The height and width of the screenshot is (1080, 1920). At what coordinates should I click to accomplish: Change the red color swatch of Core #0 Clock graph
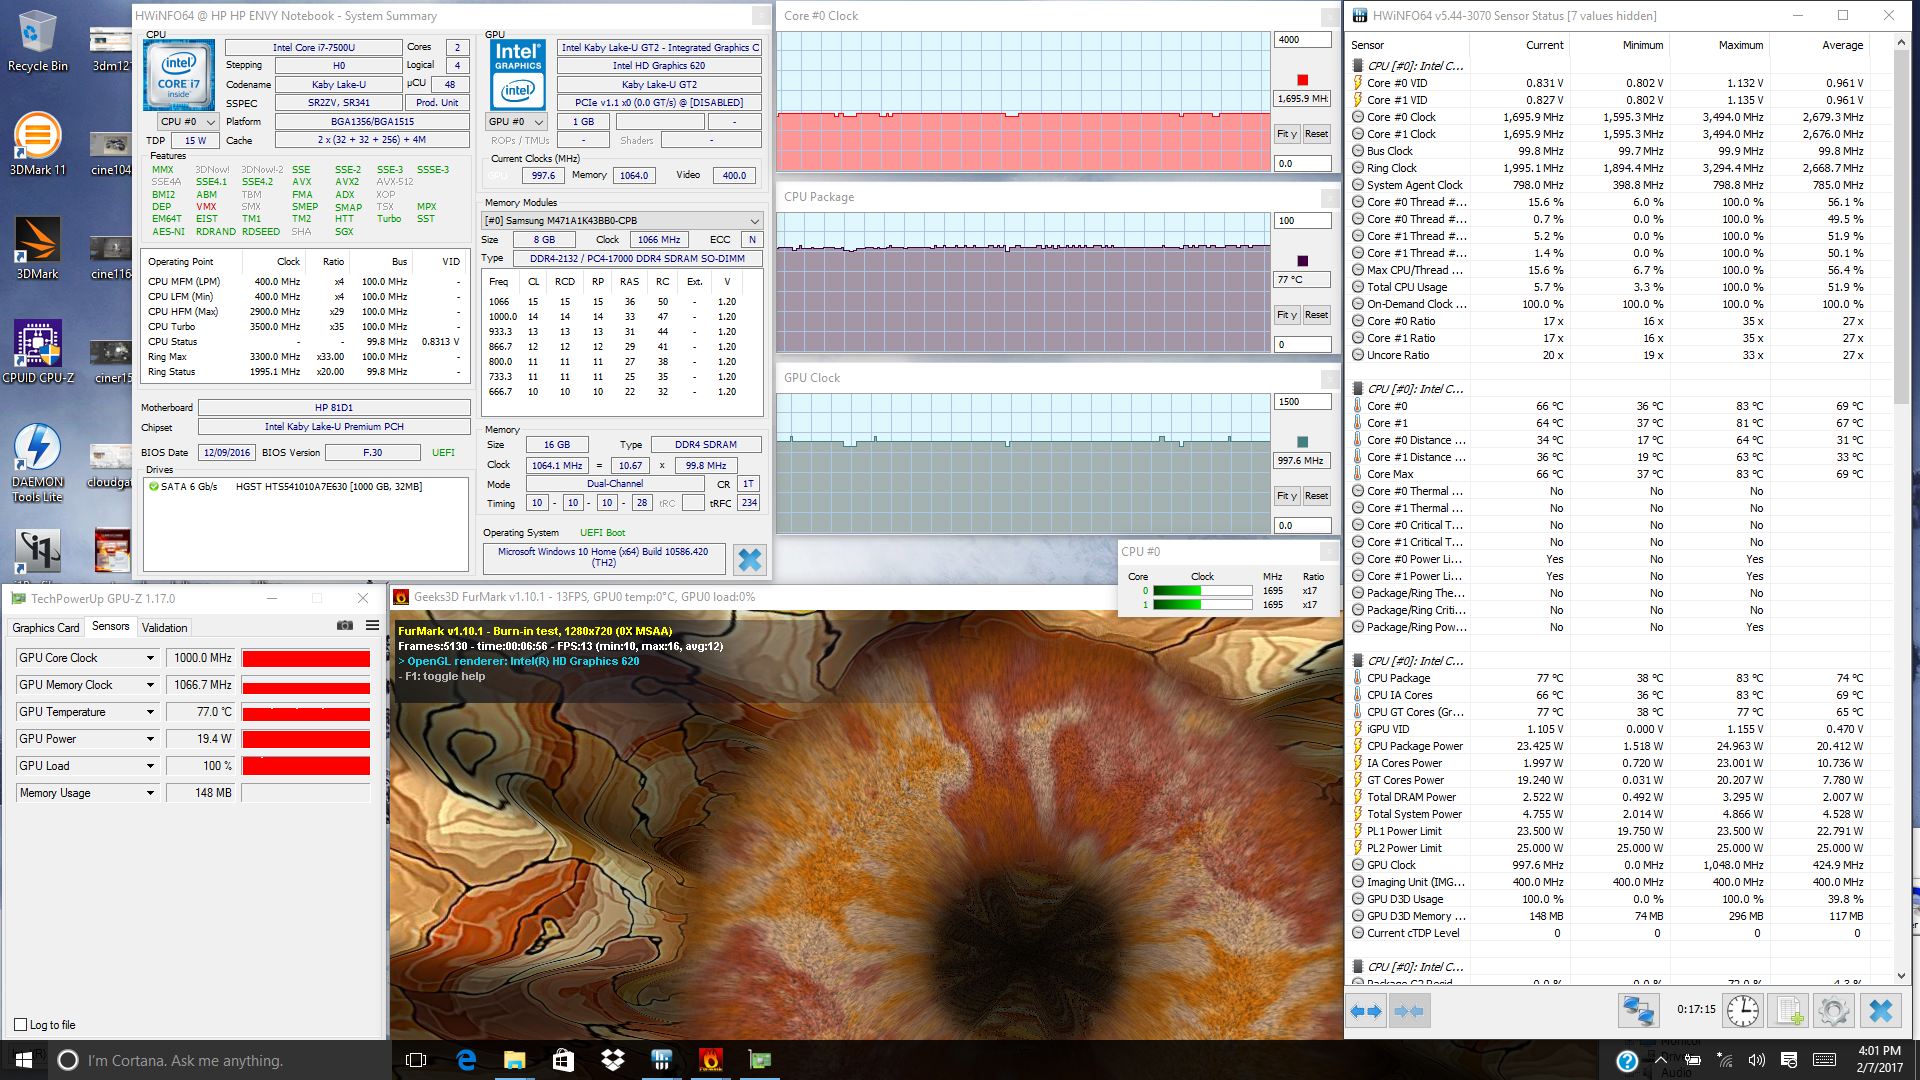1302,80
